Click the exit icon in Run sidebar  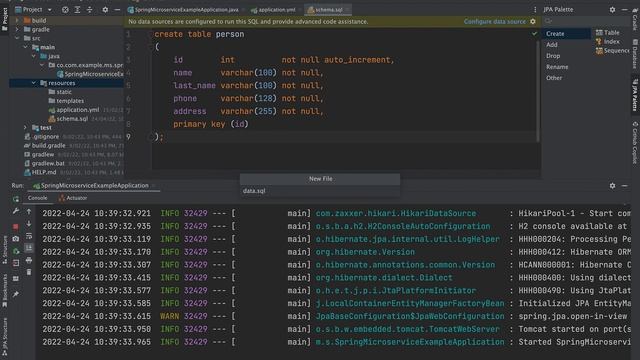16,264
